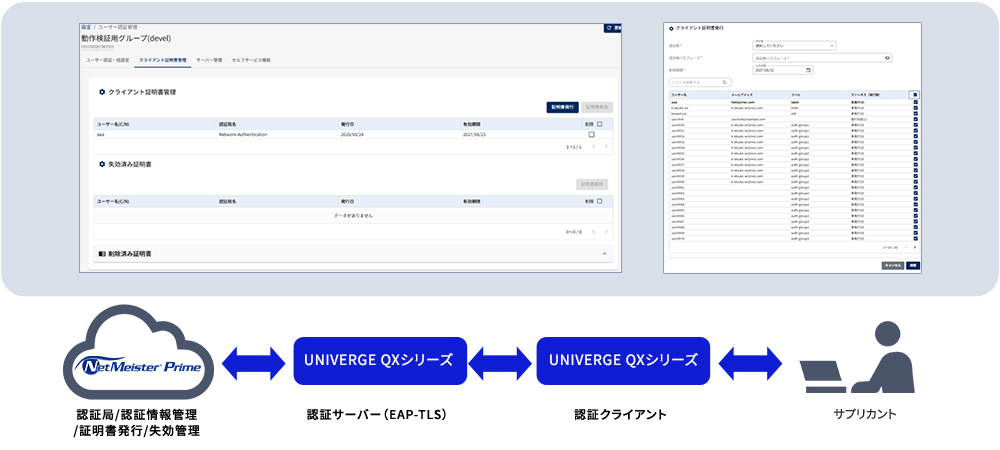Open the セルフサービス機能 tab

click(x=251, y=60)
